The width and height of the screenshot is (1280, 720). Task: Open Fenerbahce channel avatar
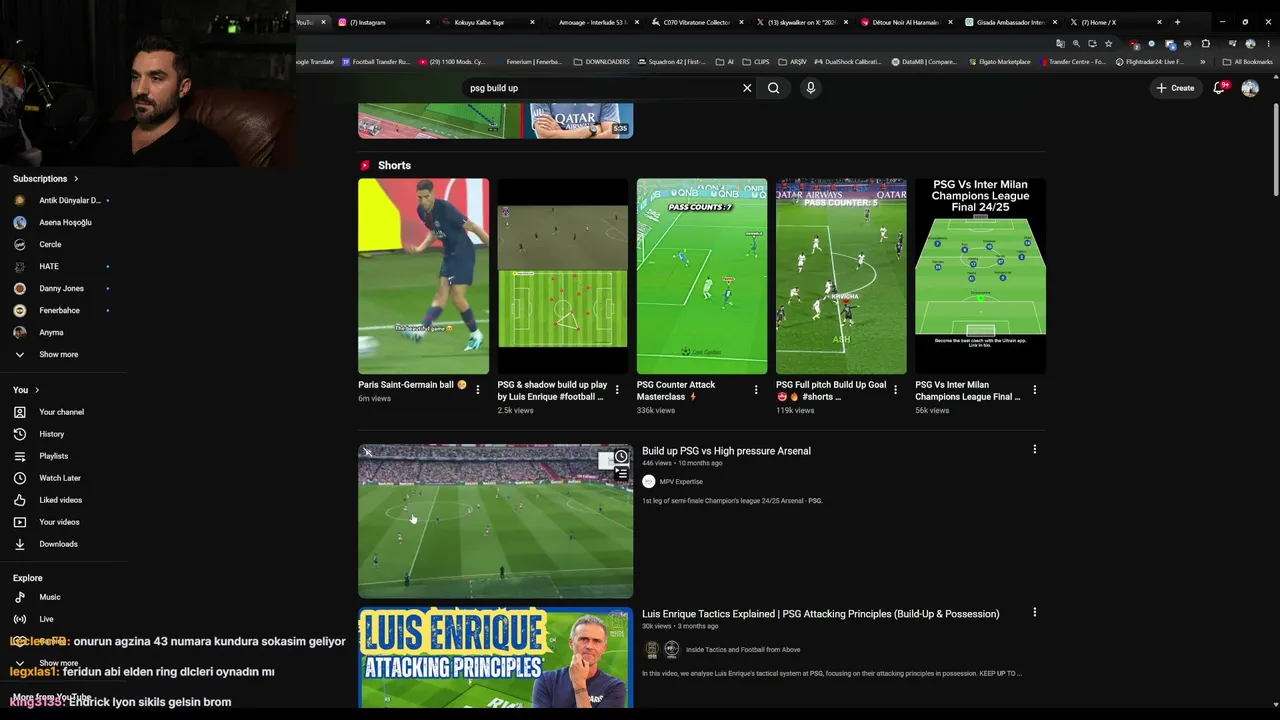pos(20,310)
